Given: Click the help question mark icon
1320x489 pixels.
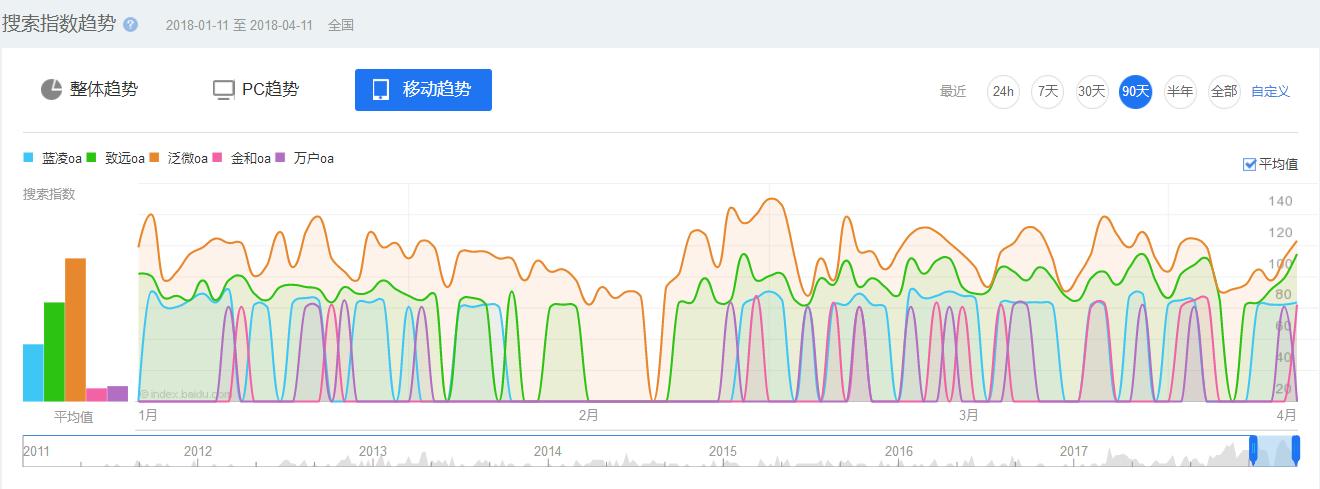Looking at the screenshot, I should [131, 24].
